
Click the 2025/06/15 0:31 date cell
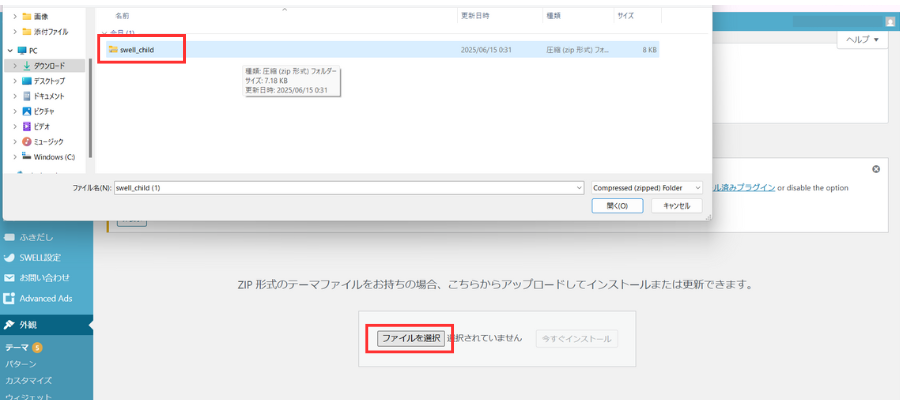(x=486, y=50)
